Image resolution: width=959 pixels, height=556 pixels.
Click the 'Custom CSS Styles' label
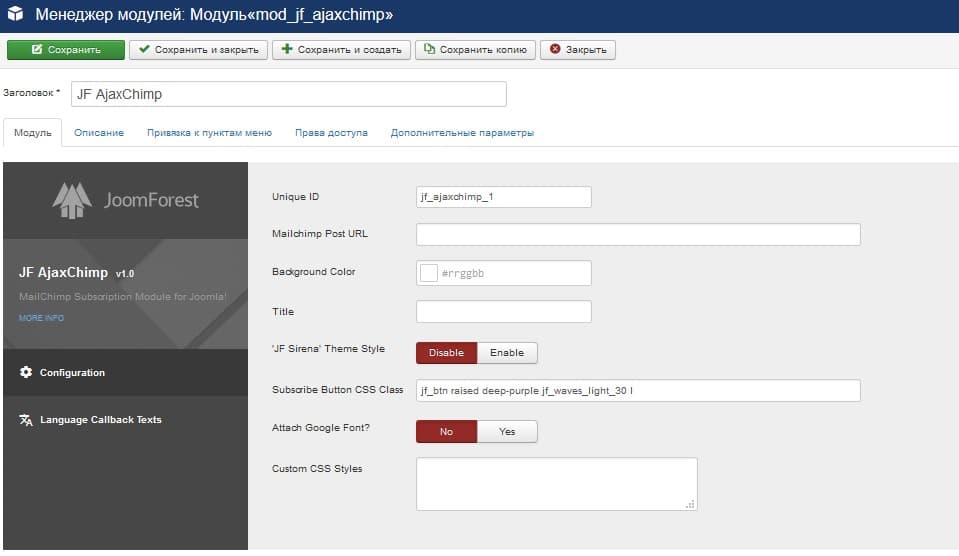click(317, 469)
